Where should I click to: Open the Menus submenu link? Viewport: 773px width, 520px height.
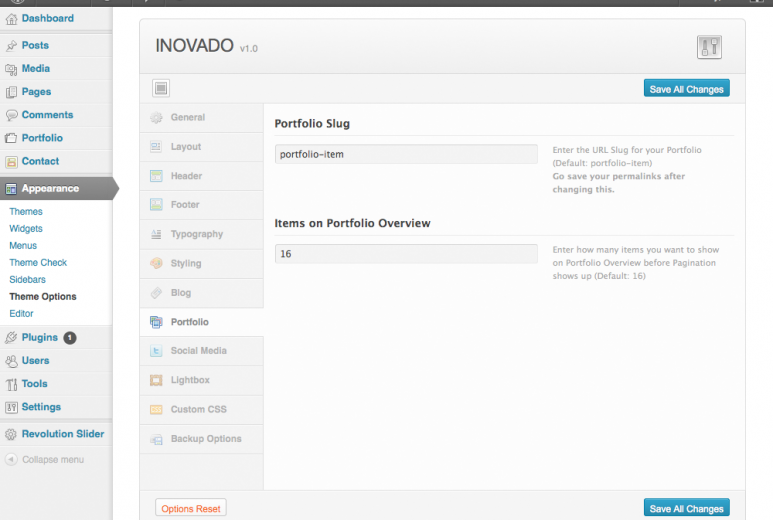(23, 245)
